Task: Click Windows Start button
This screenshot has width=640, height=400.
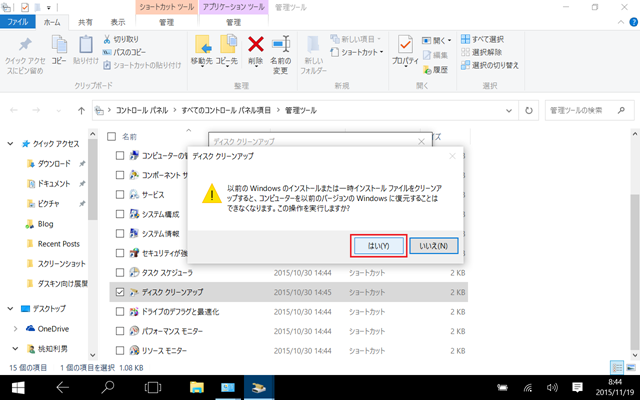Action: click(18, 388)
